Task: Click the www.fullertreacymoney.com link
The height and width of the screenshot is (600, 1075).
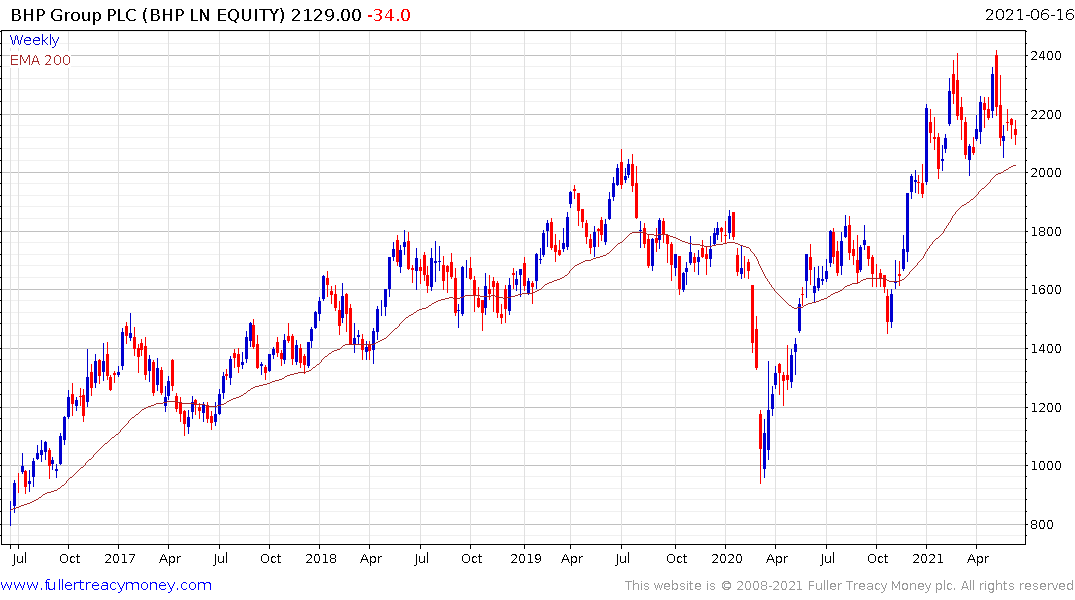Action: click(107, 585)
